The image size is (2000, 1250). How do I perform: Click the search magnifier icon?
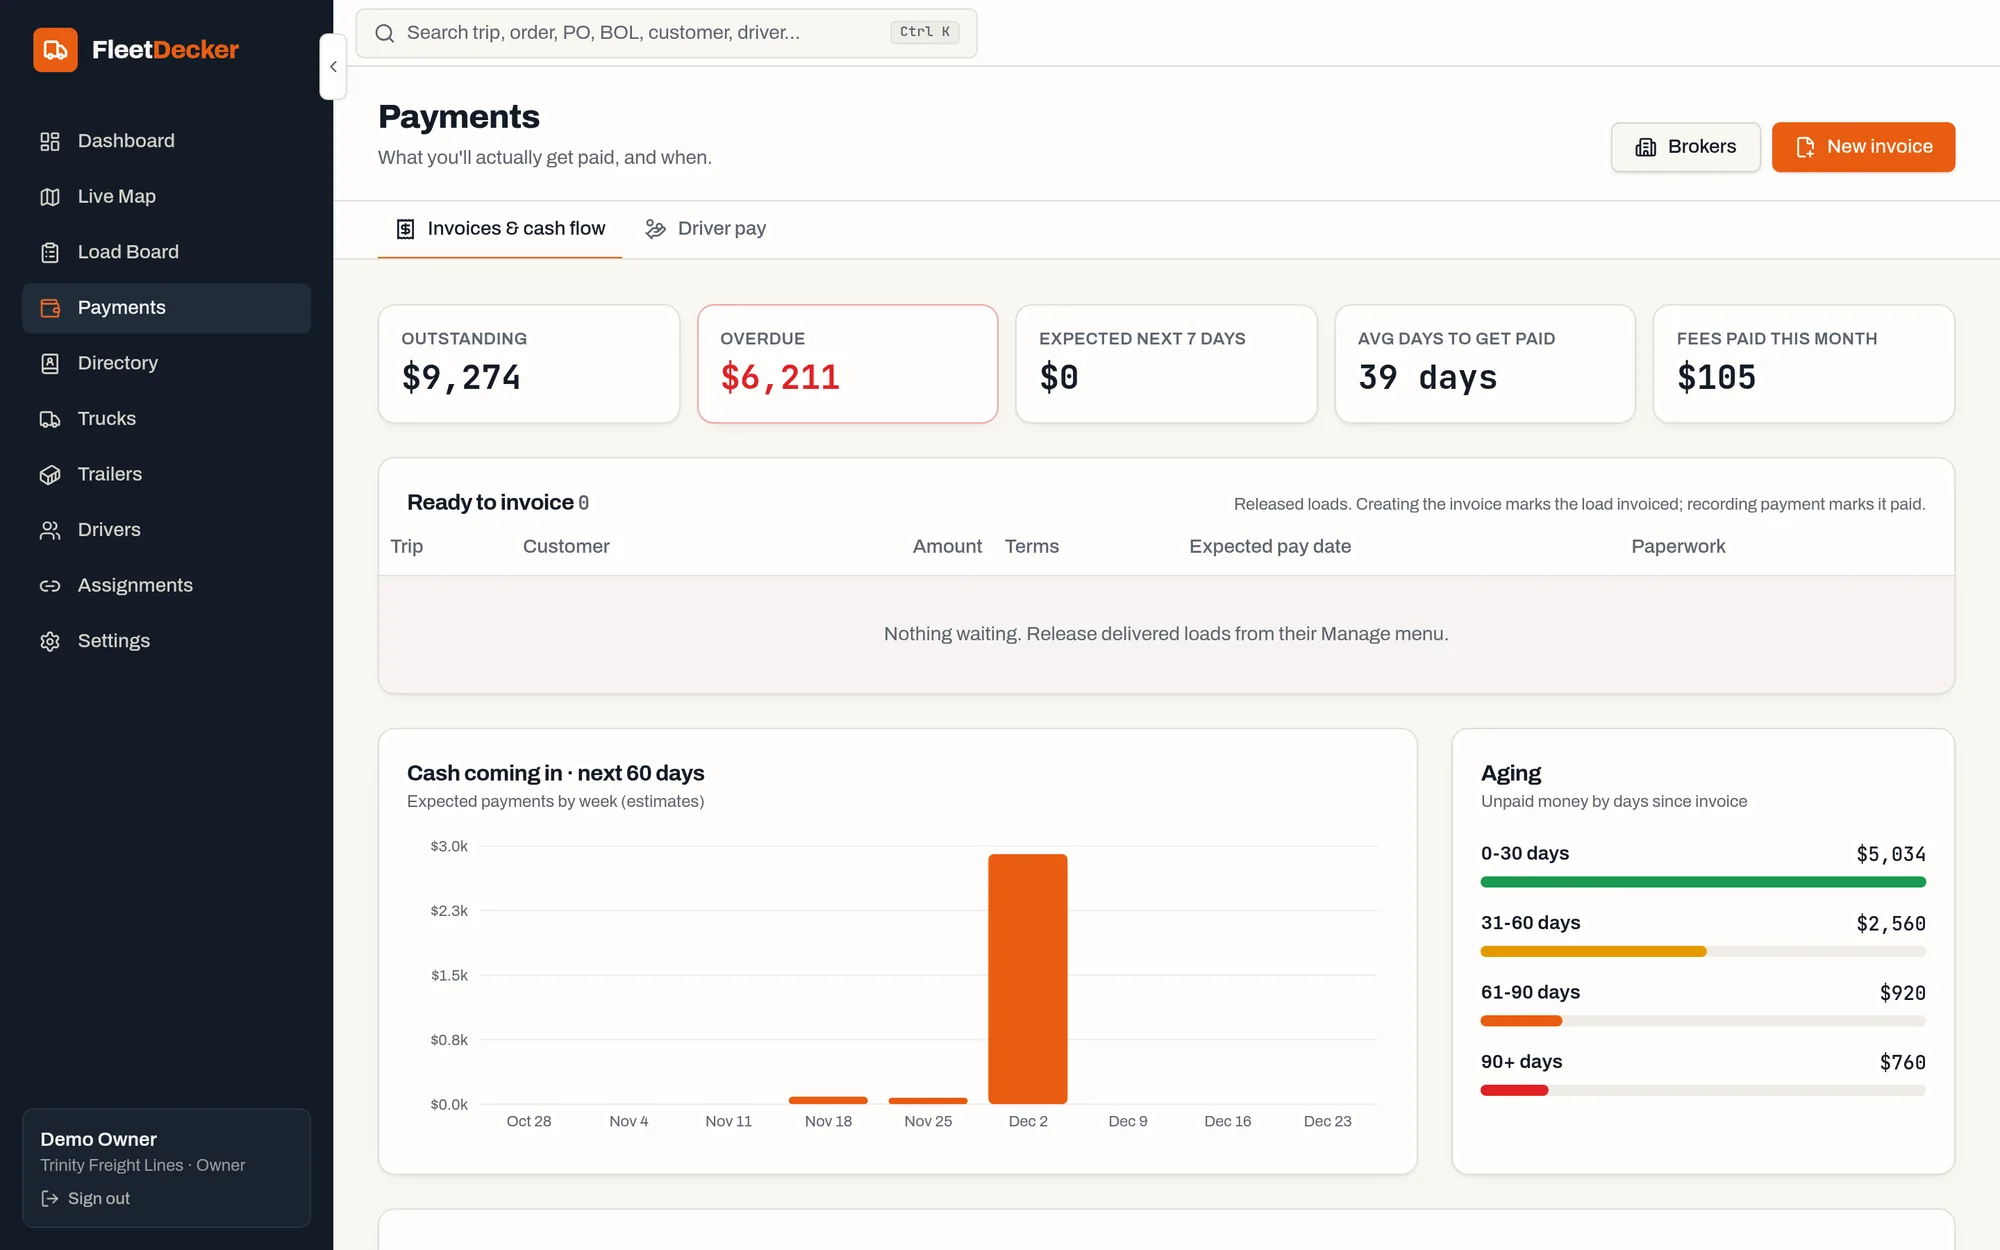pos(384,33)
